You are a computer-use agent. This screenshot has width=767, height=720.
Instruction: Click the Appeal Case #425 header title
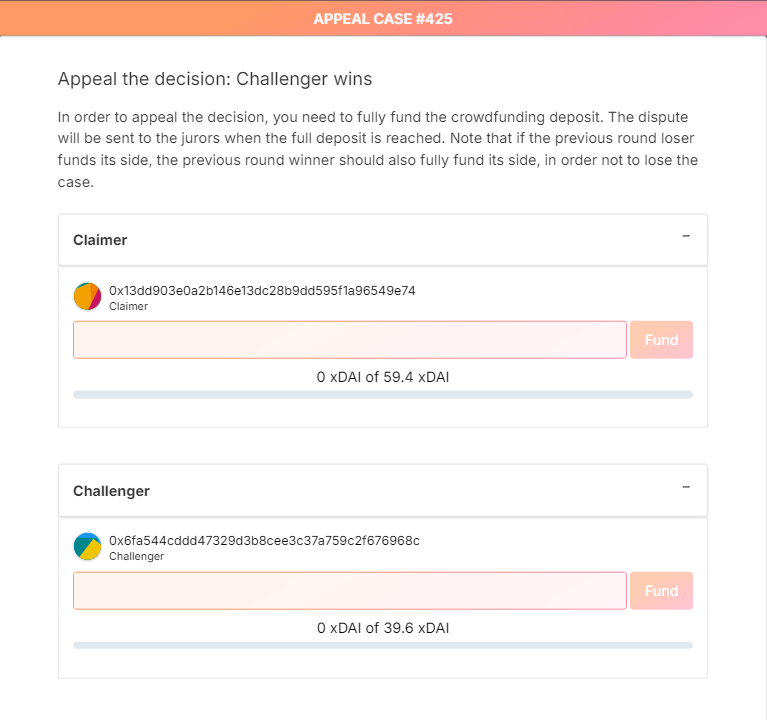click(383, 19)
